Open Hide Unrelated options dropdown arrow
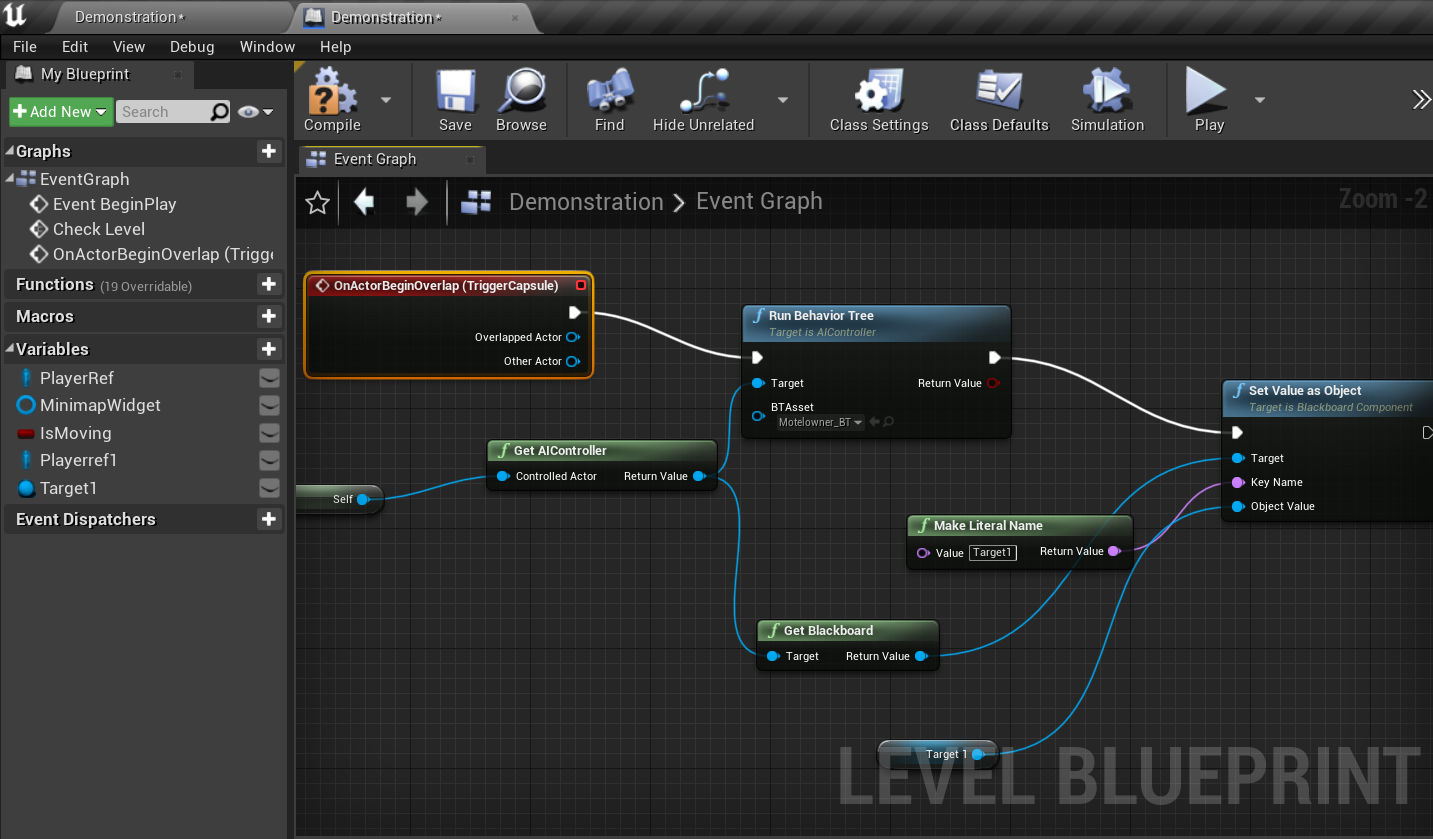This screenshot has height=839, width=1433. pos(783,100)
